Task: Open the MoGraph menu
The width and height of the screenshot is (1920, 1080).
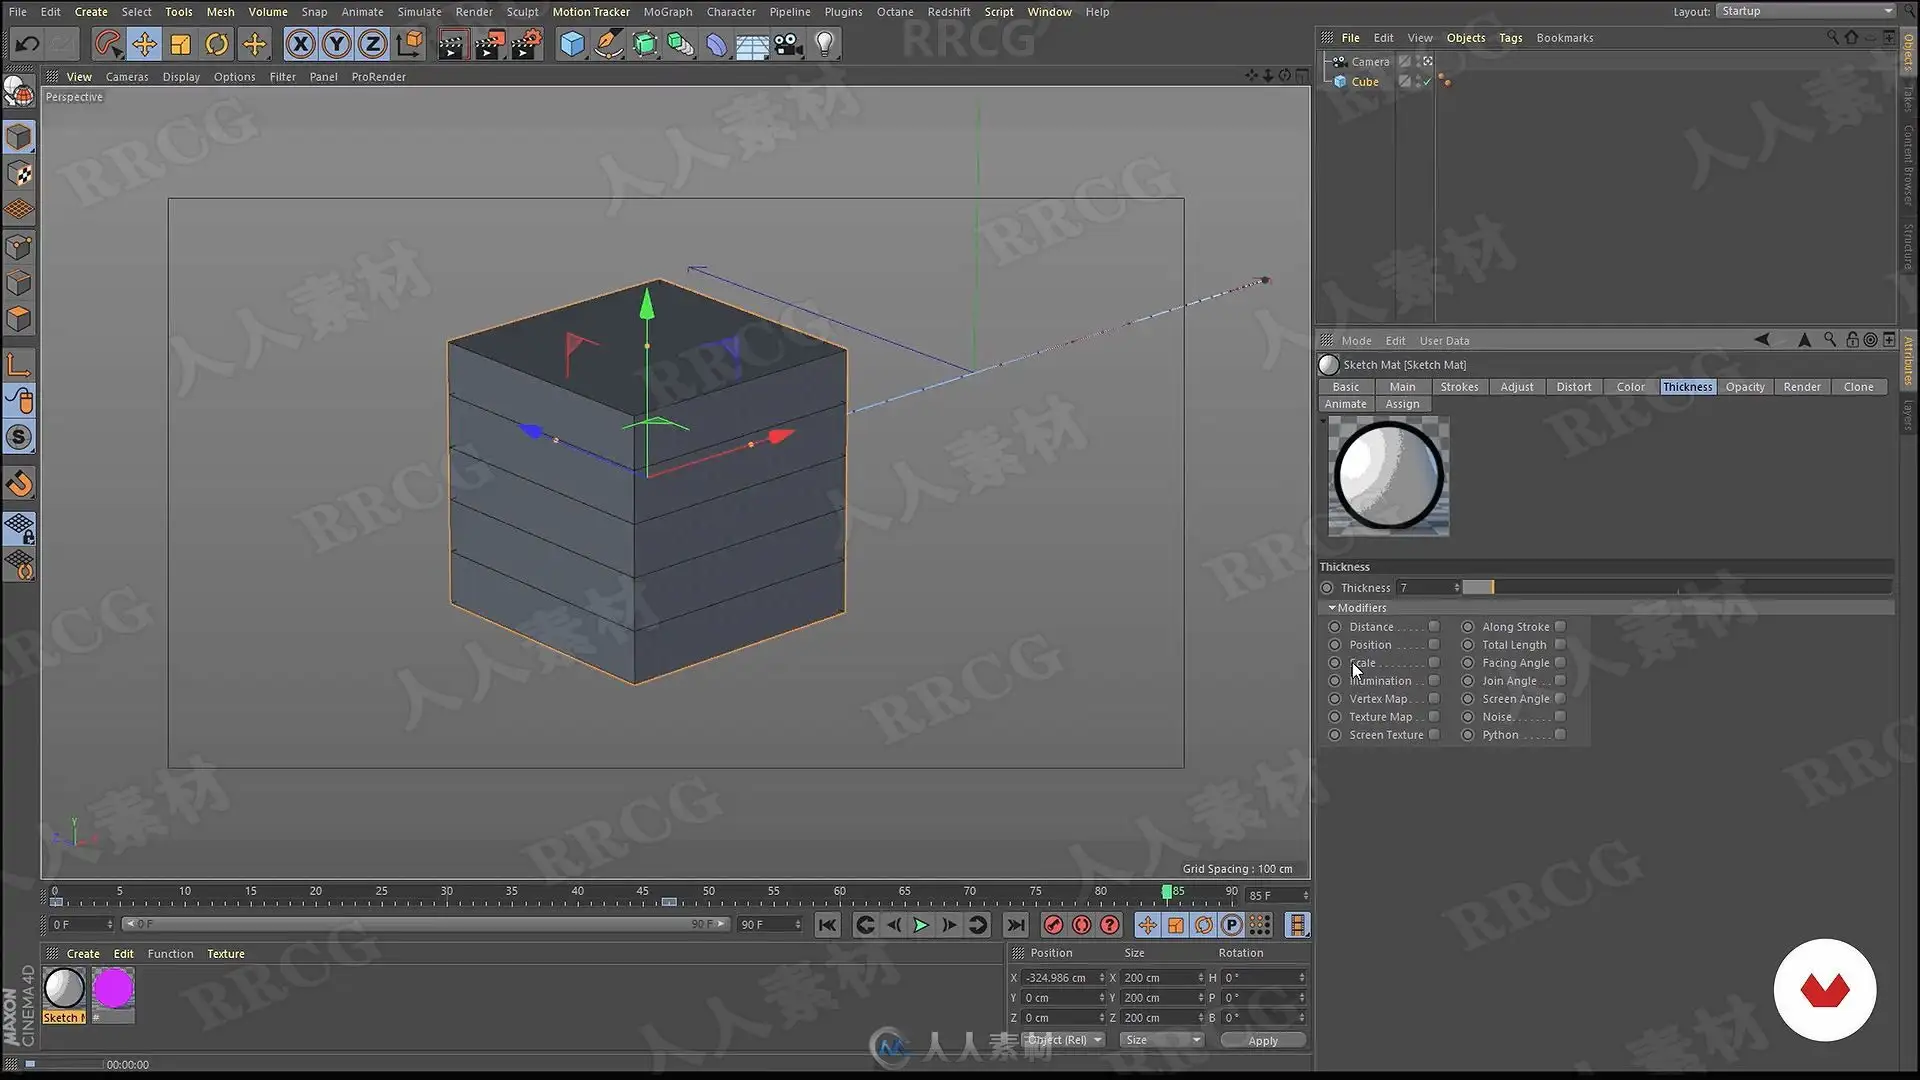Action: pyautogui.click(x=667, y=12)
